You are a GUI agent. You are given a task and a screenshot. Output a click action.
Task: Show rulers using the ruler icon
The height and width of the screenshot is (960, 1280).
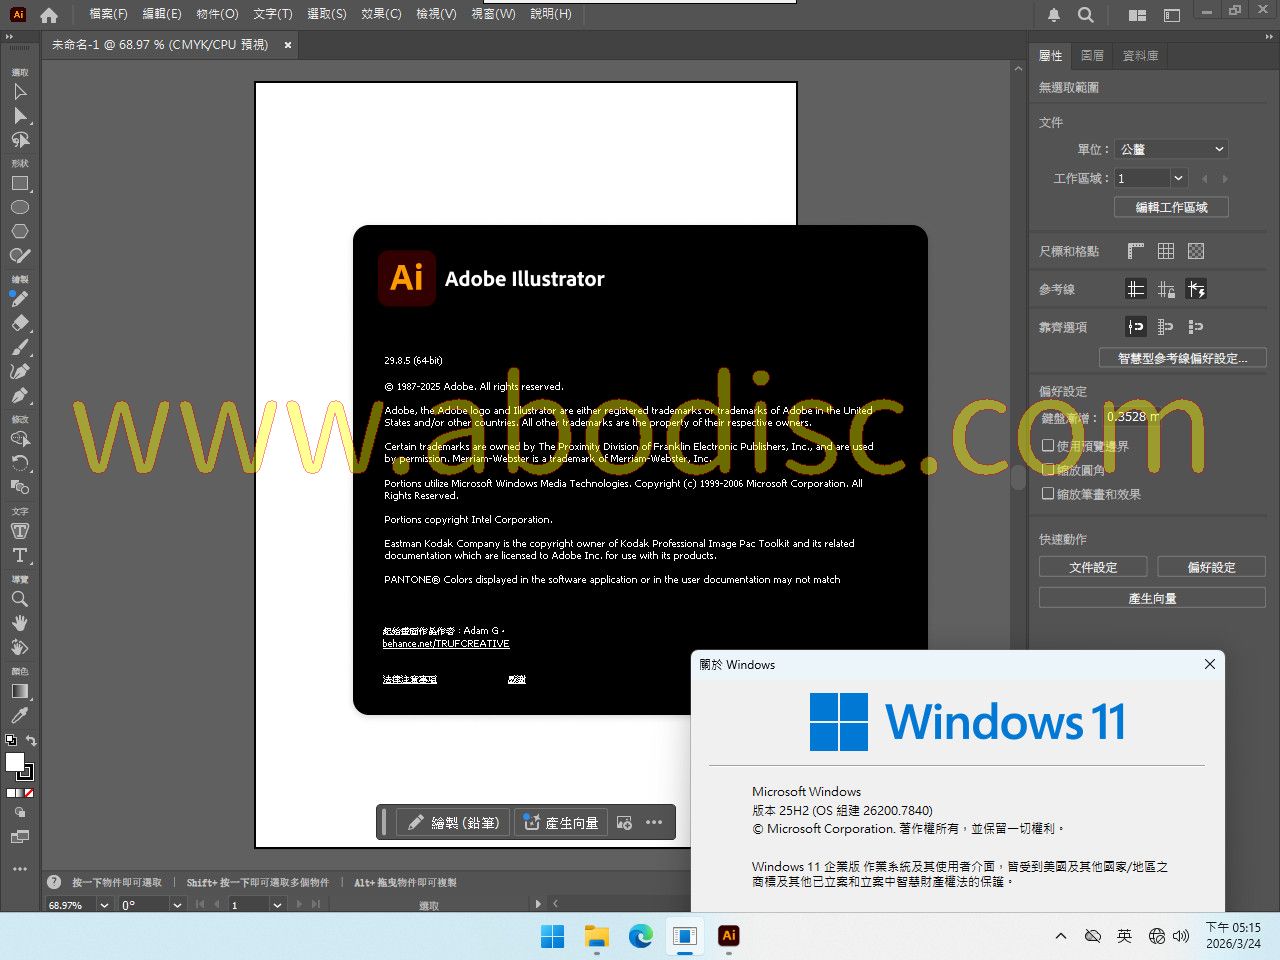(1136, 251)
